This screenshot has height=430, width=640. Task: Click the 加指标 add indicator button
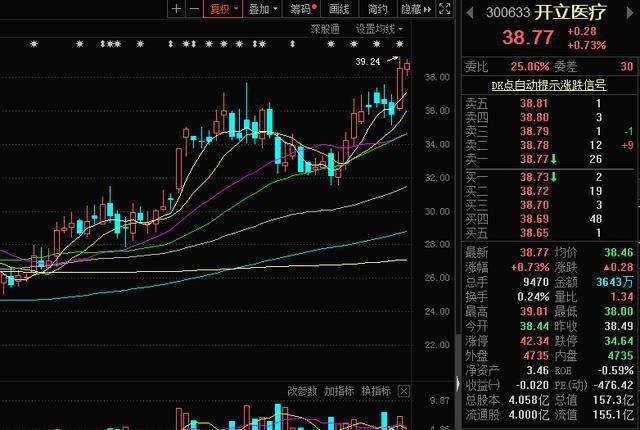pos(339,390)
